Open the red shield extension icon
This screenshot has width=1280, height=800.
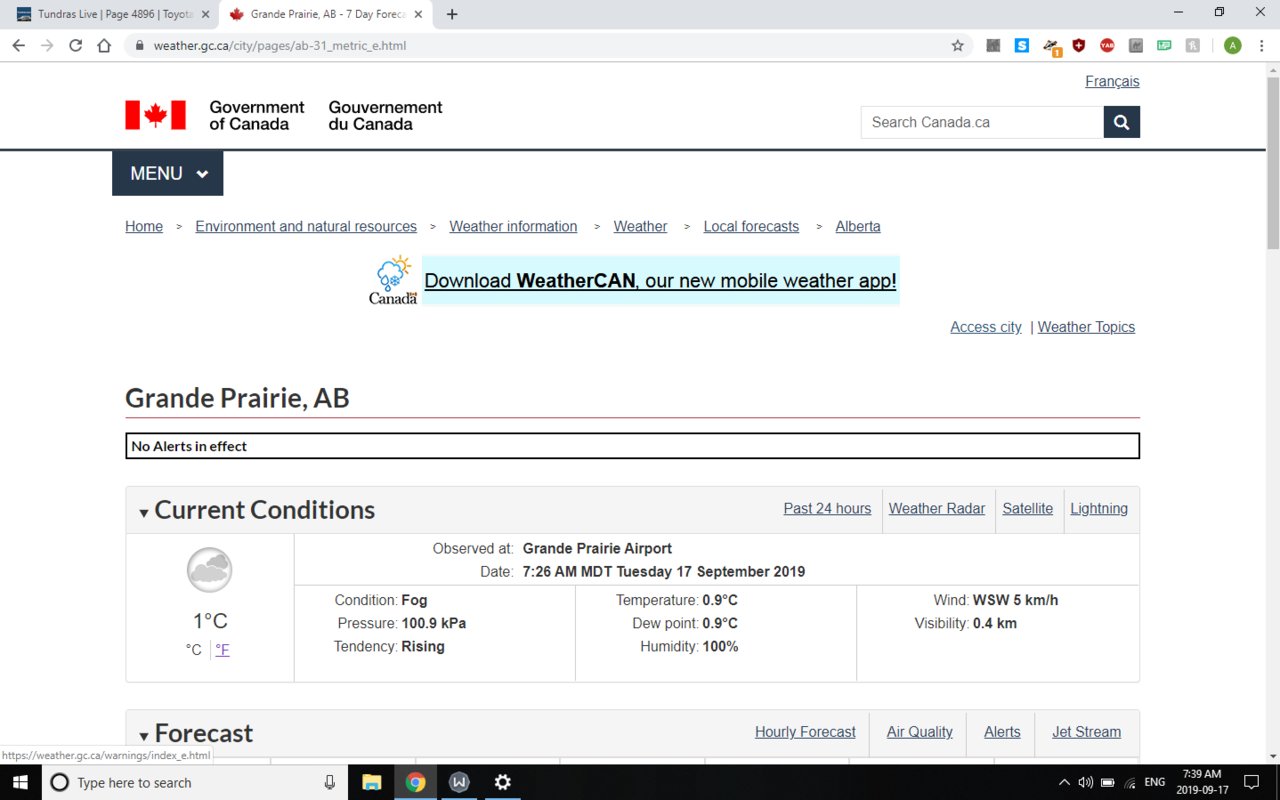pyautogui.click(x=1079, y=45)
